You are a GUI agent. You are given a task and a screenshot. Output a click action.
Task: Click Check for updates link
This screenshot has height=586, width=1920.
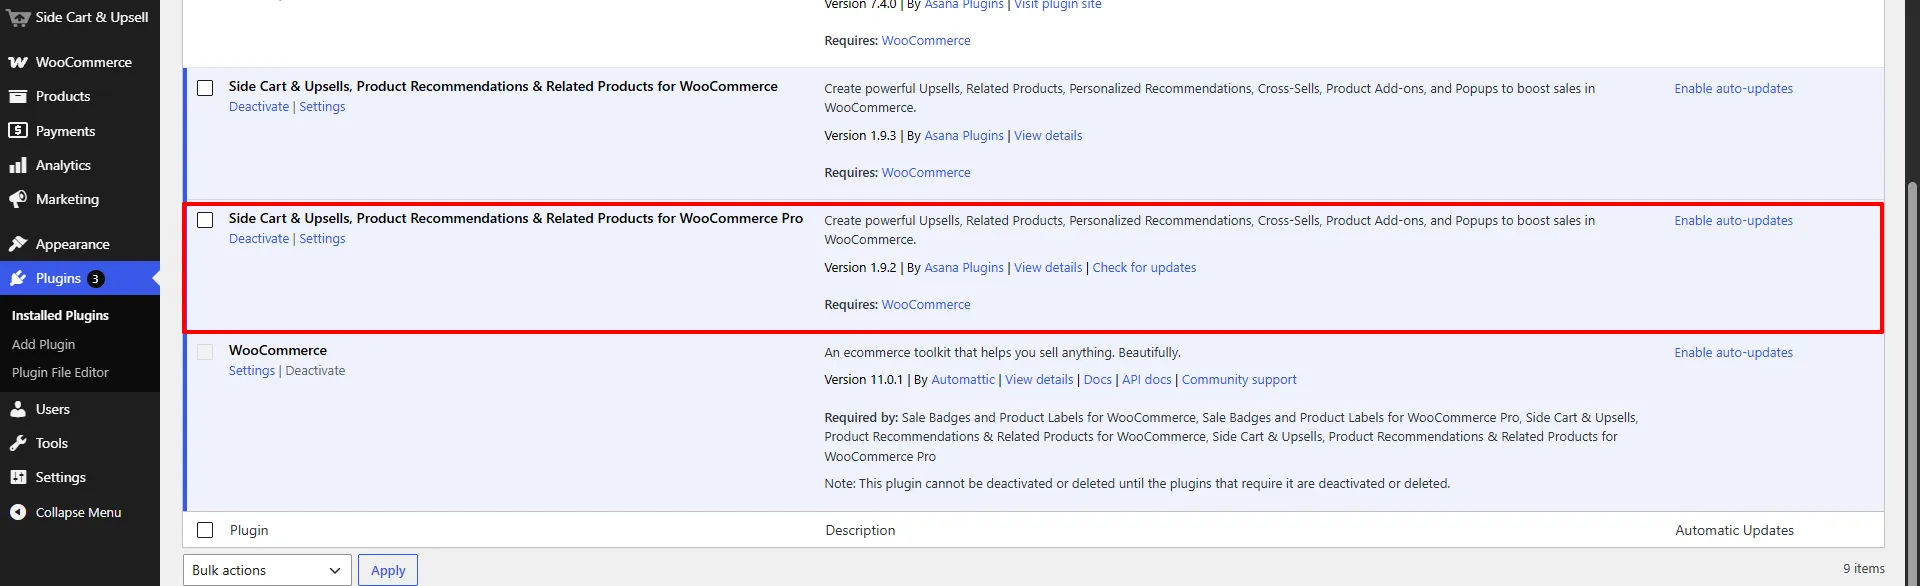(x=1144, y=268)
